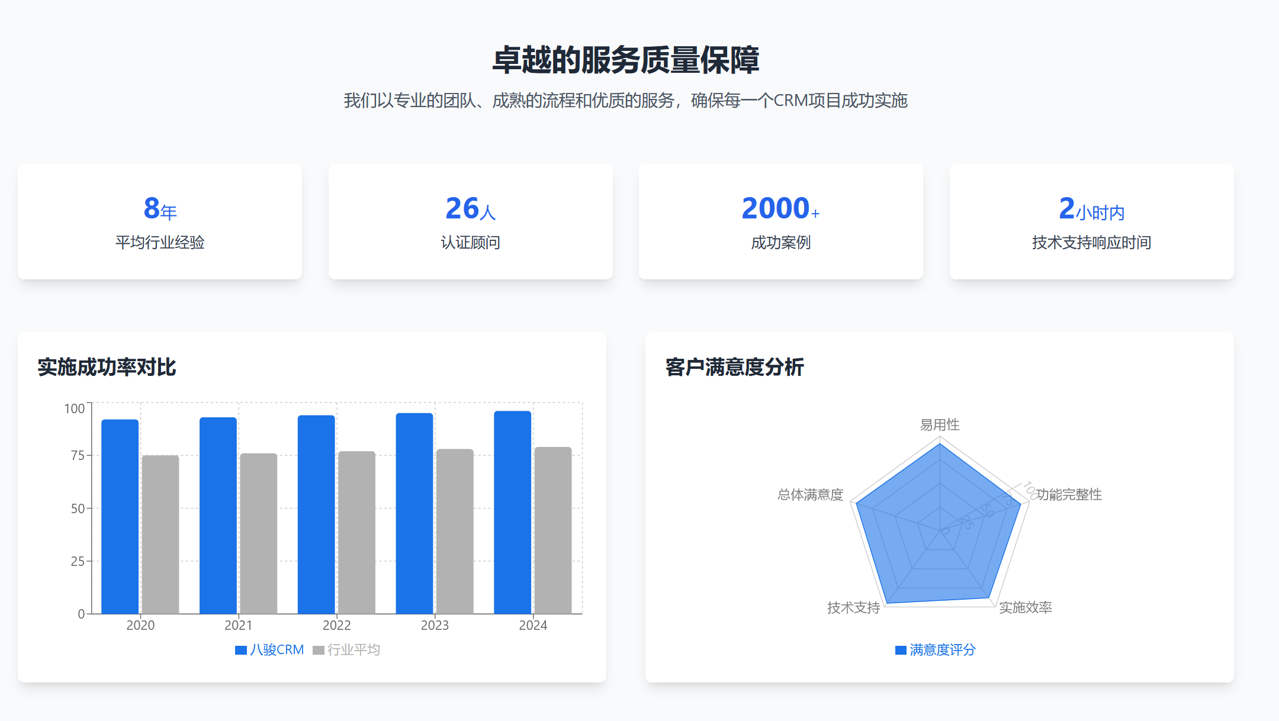
Task: Click the blue bar for 2020
Action: 120,517
